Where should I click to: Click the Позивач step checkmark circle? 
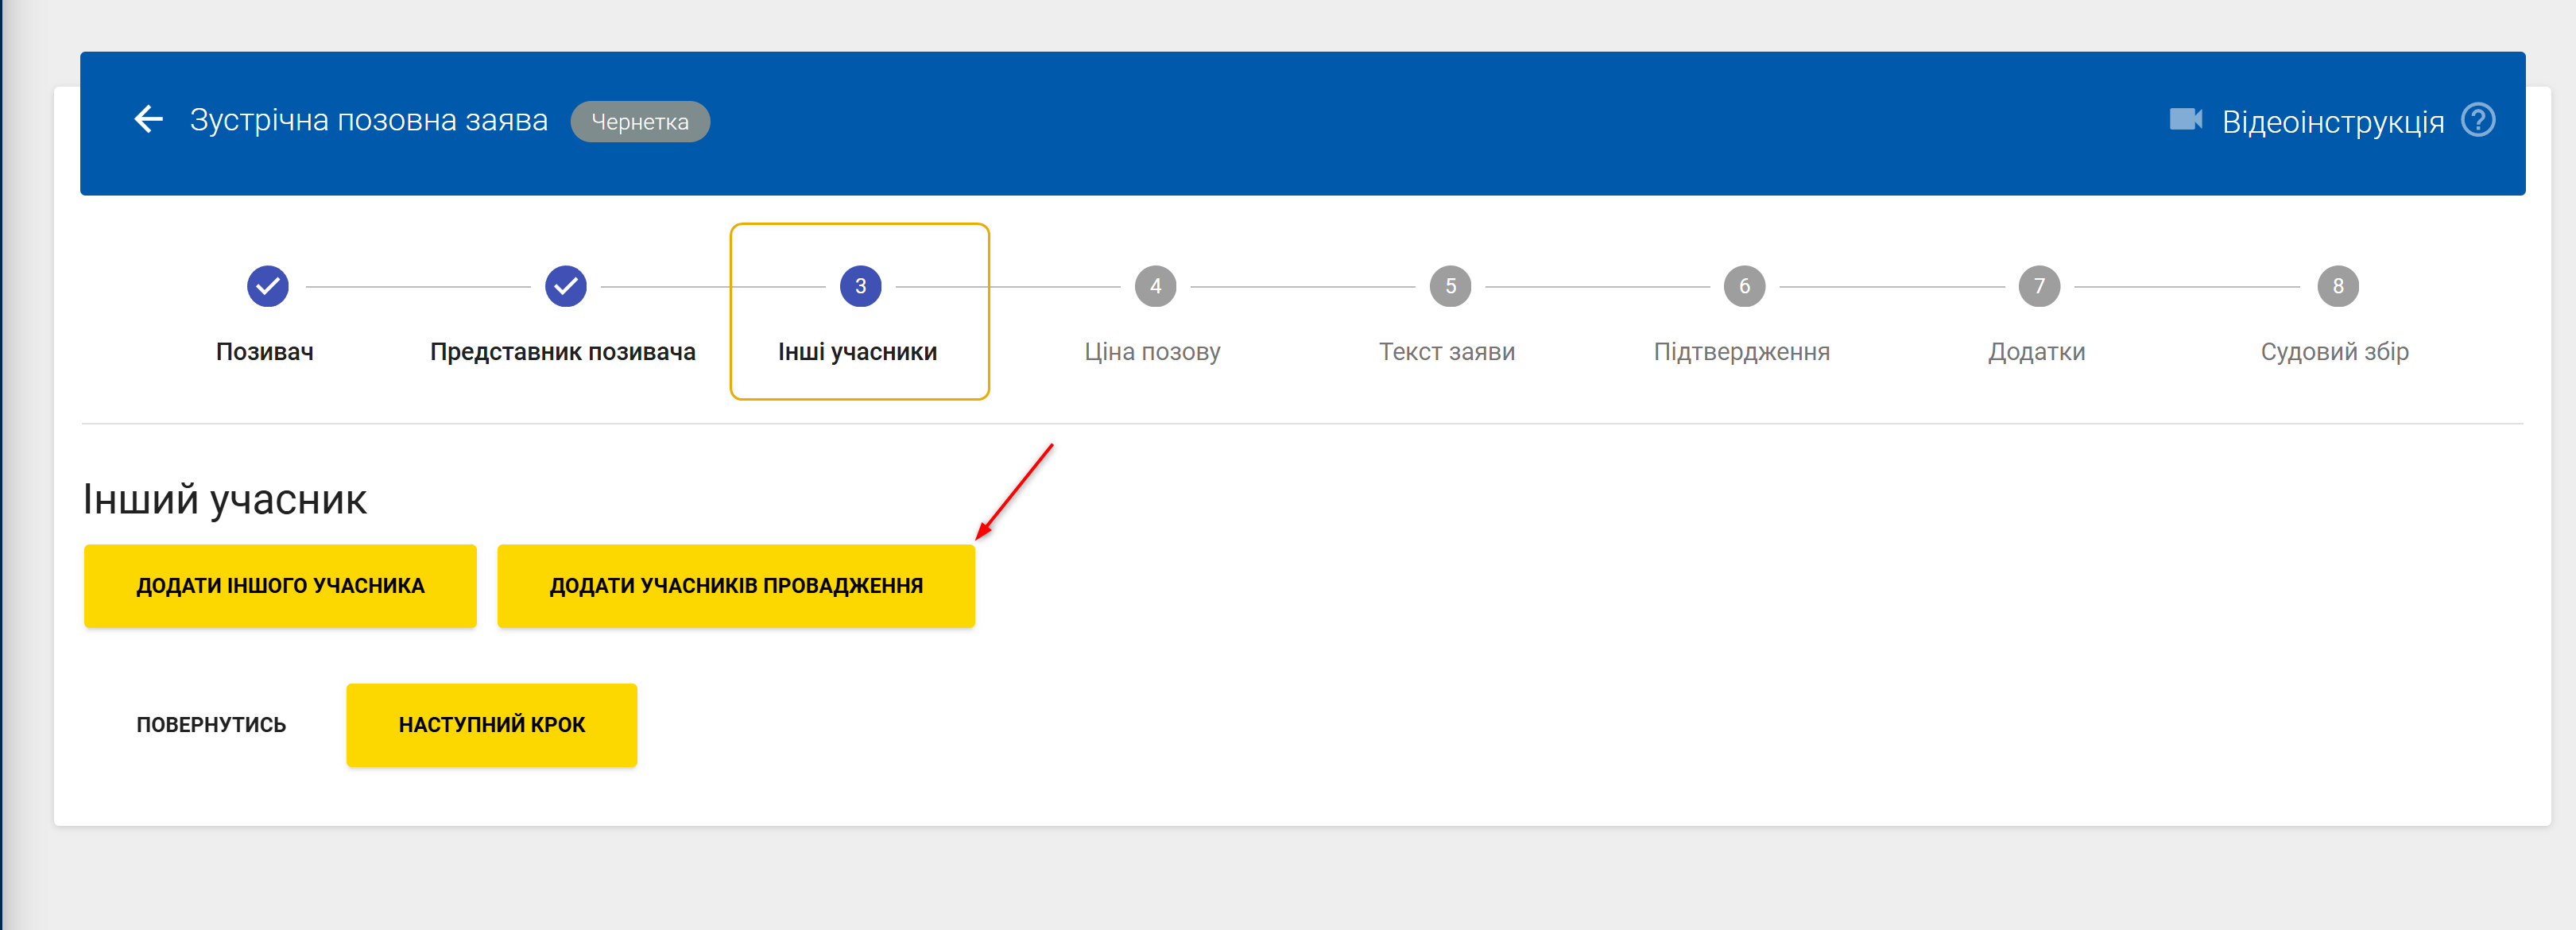(267, 287)
